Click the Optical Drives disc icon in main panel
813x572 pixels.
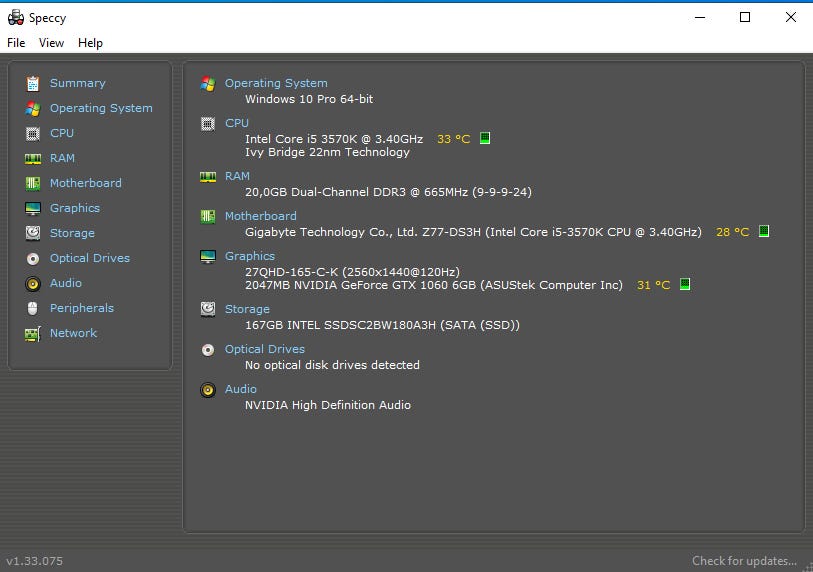(208, 350)
